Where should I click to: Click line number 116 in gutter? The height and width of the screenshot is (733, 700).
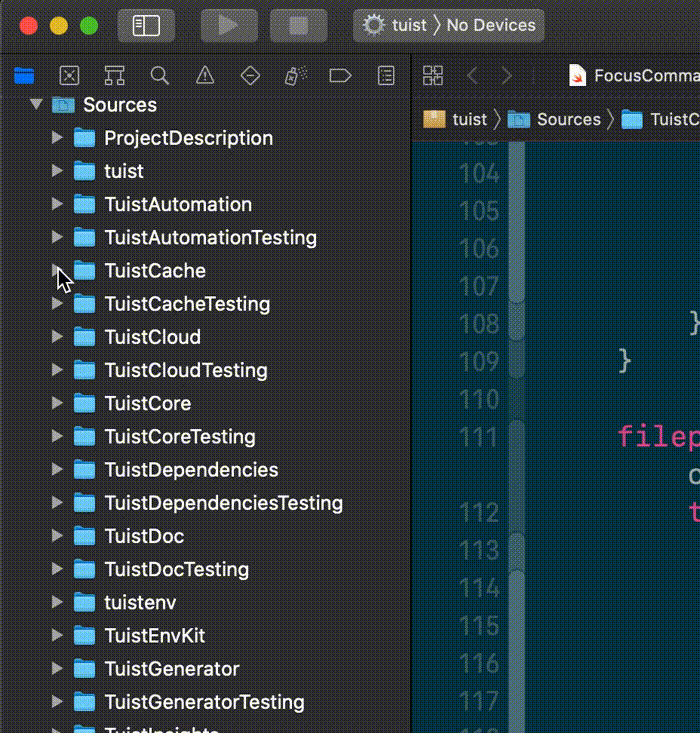pyautogui.click(x=479, y=664)
